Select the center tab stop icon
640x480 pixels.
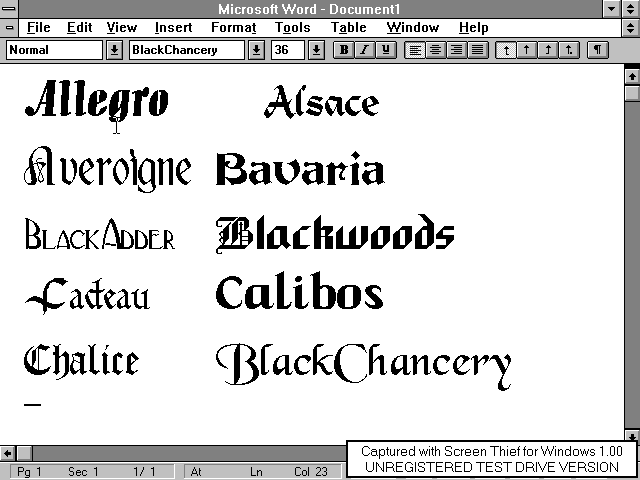pyautogui.click(x=527, y=49)
